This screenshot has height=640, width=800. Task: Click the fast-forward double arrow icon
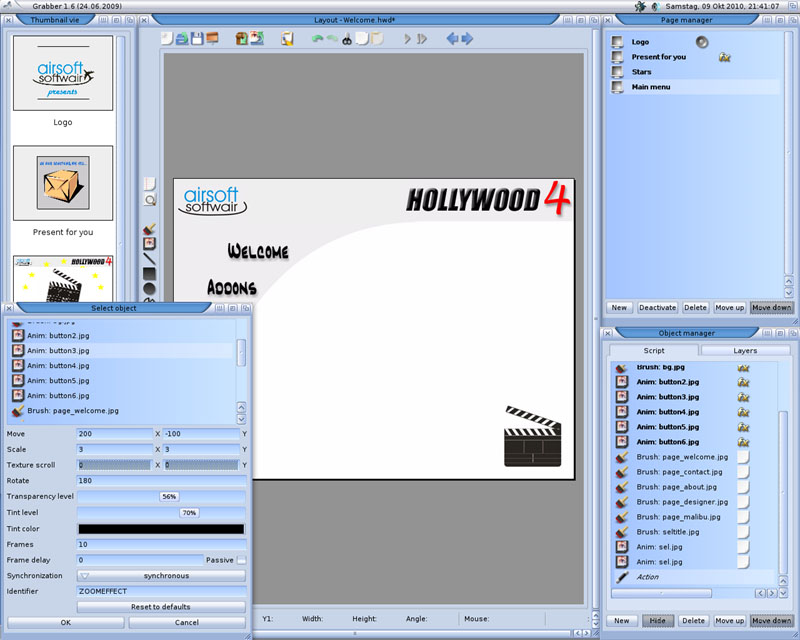[421, 38]
